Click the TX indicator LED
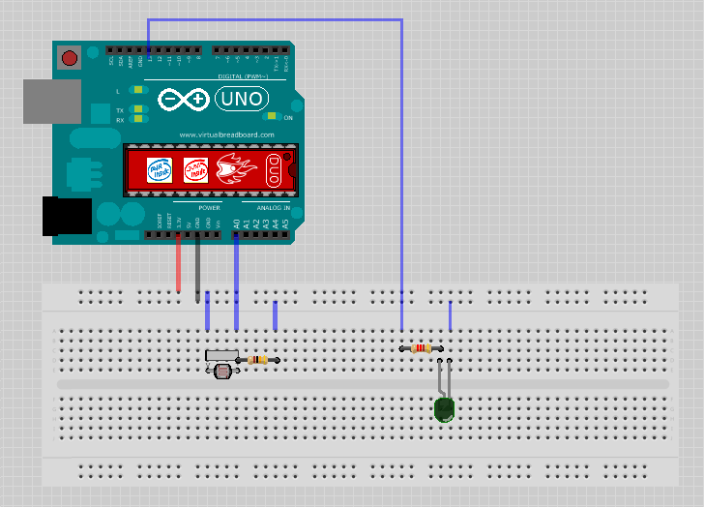The width and height of the screenshot is (704, 507). [x=138, y=109]
